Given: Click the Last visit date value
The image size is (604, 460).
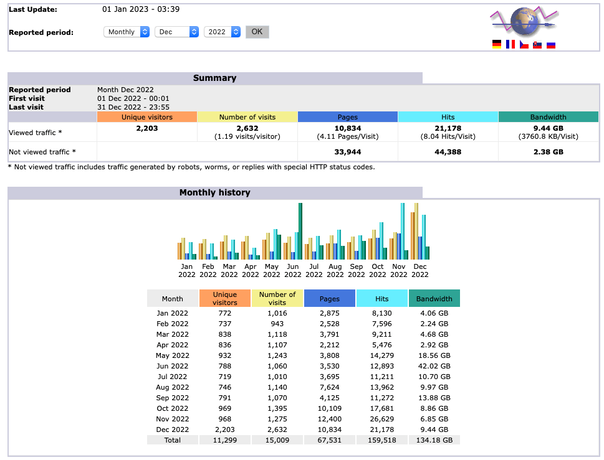Looking at the screenshot, I should click(x=133, y=107).
